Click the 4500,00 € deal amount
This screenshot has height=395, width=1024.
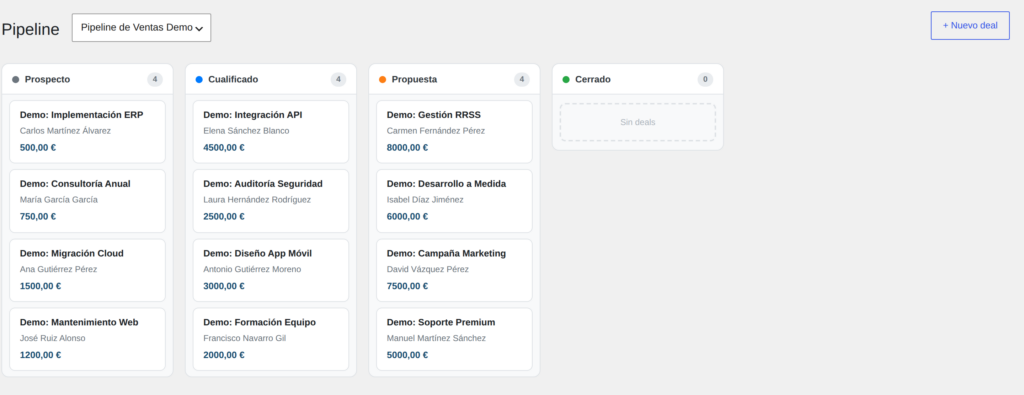224,148
